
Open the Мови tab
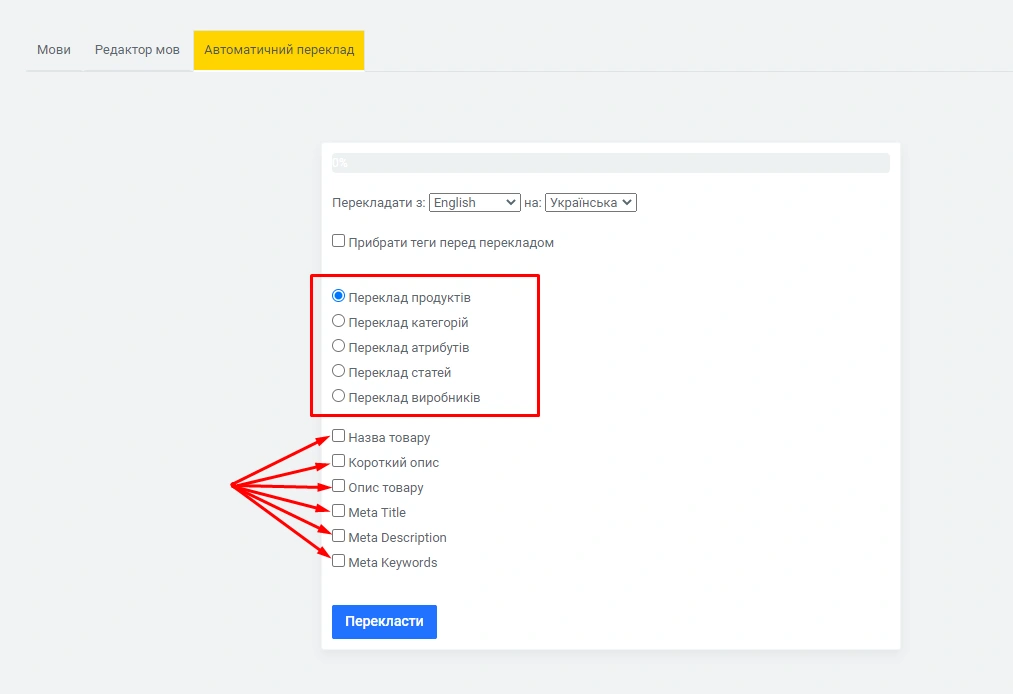coord(54,50)
